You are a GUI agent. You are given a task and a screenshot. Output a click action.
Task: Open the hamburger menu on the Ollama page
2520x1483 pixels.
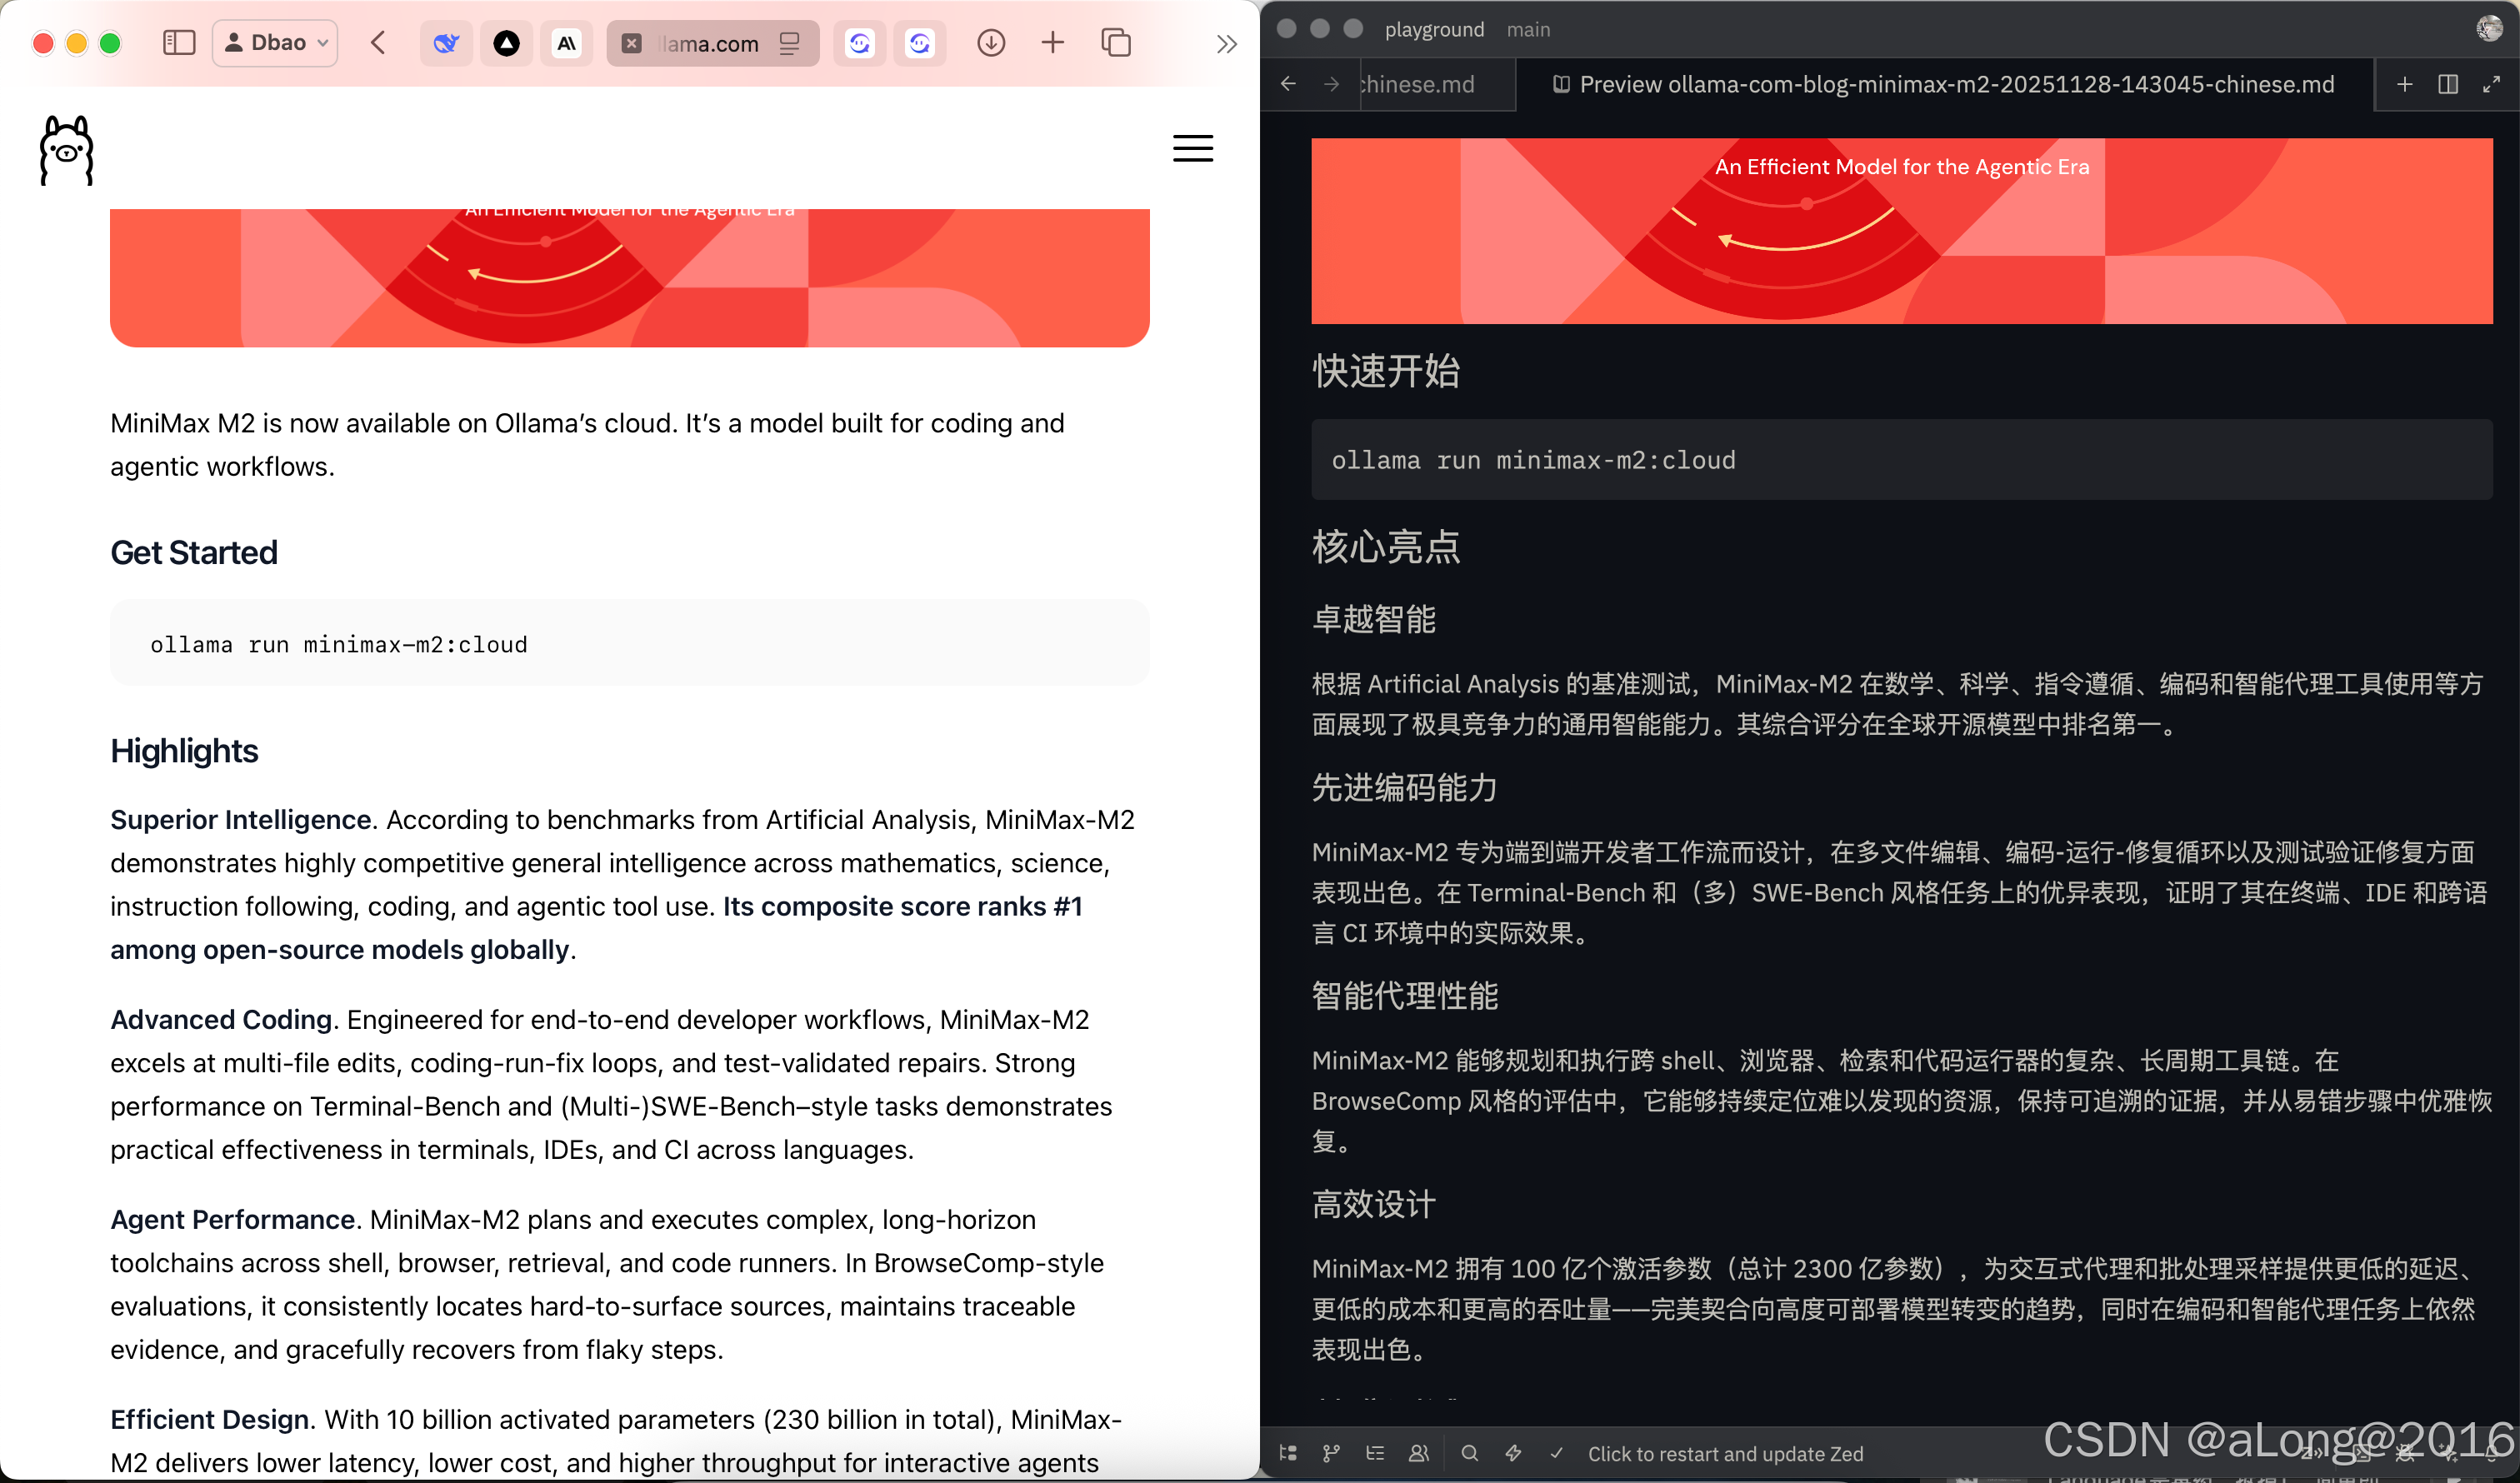coord(1192,148)
